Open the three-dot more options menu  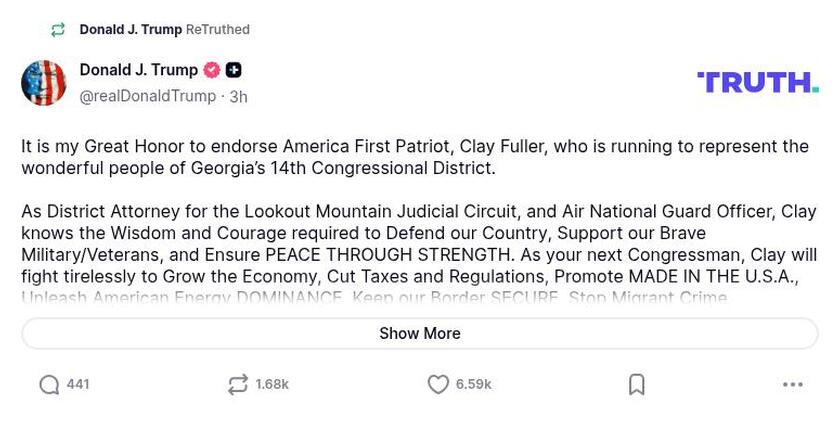(x=793, y=385)
